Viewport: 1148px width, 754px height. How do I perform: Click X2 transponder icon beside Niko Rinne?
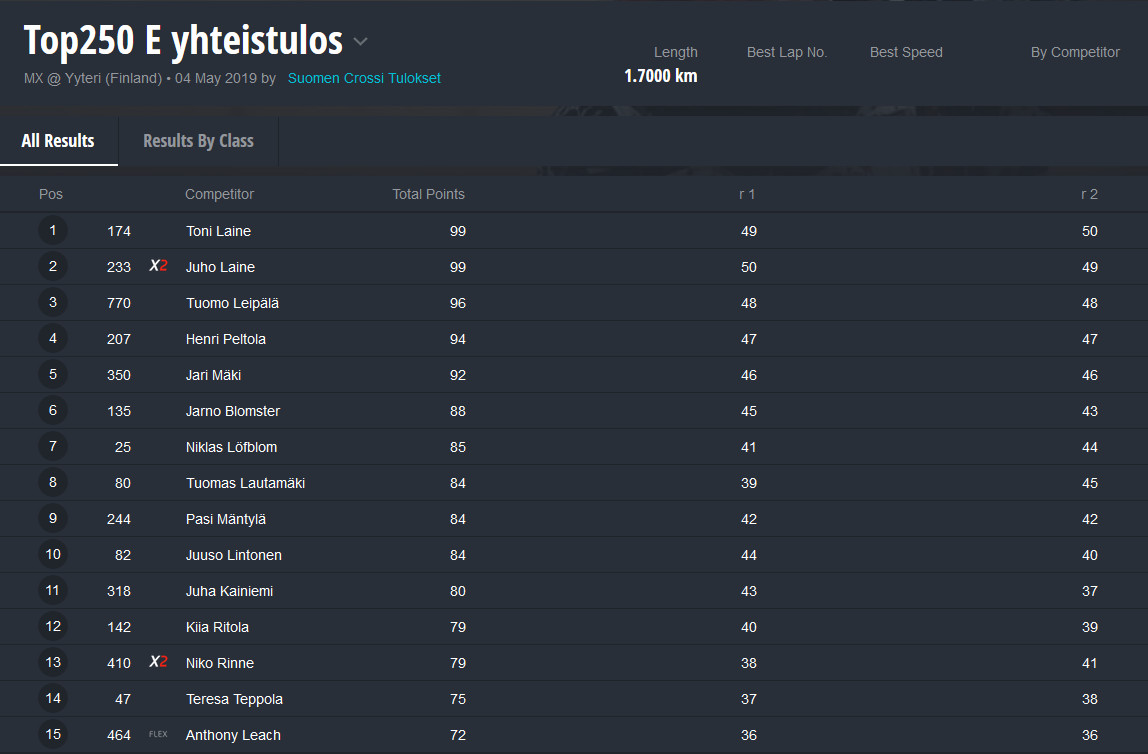click(158, 662)
